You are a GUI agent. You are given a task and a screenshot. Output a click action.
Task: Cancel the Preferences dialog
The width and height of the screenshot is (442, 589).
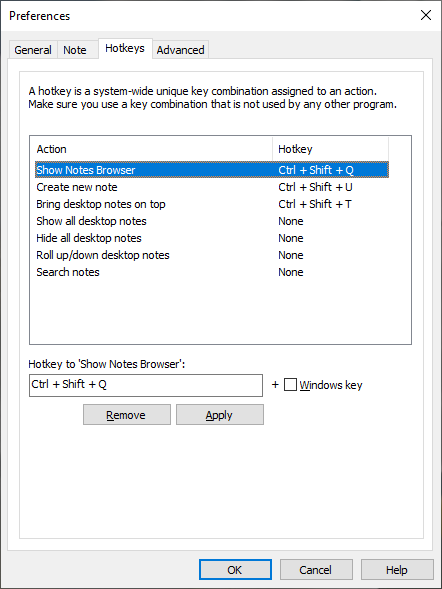[316, 570]
